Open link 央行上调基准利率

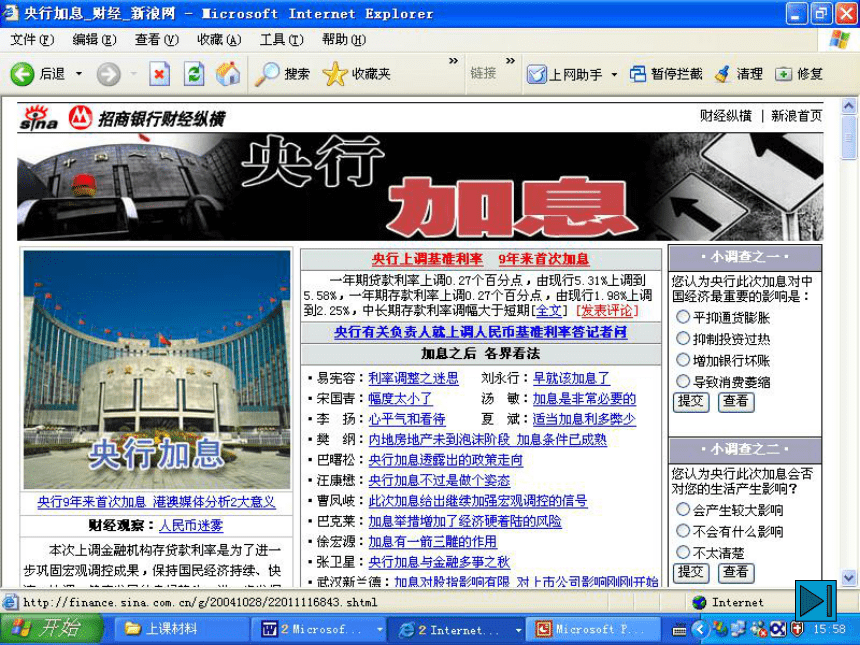click(x=427, y=259)
